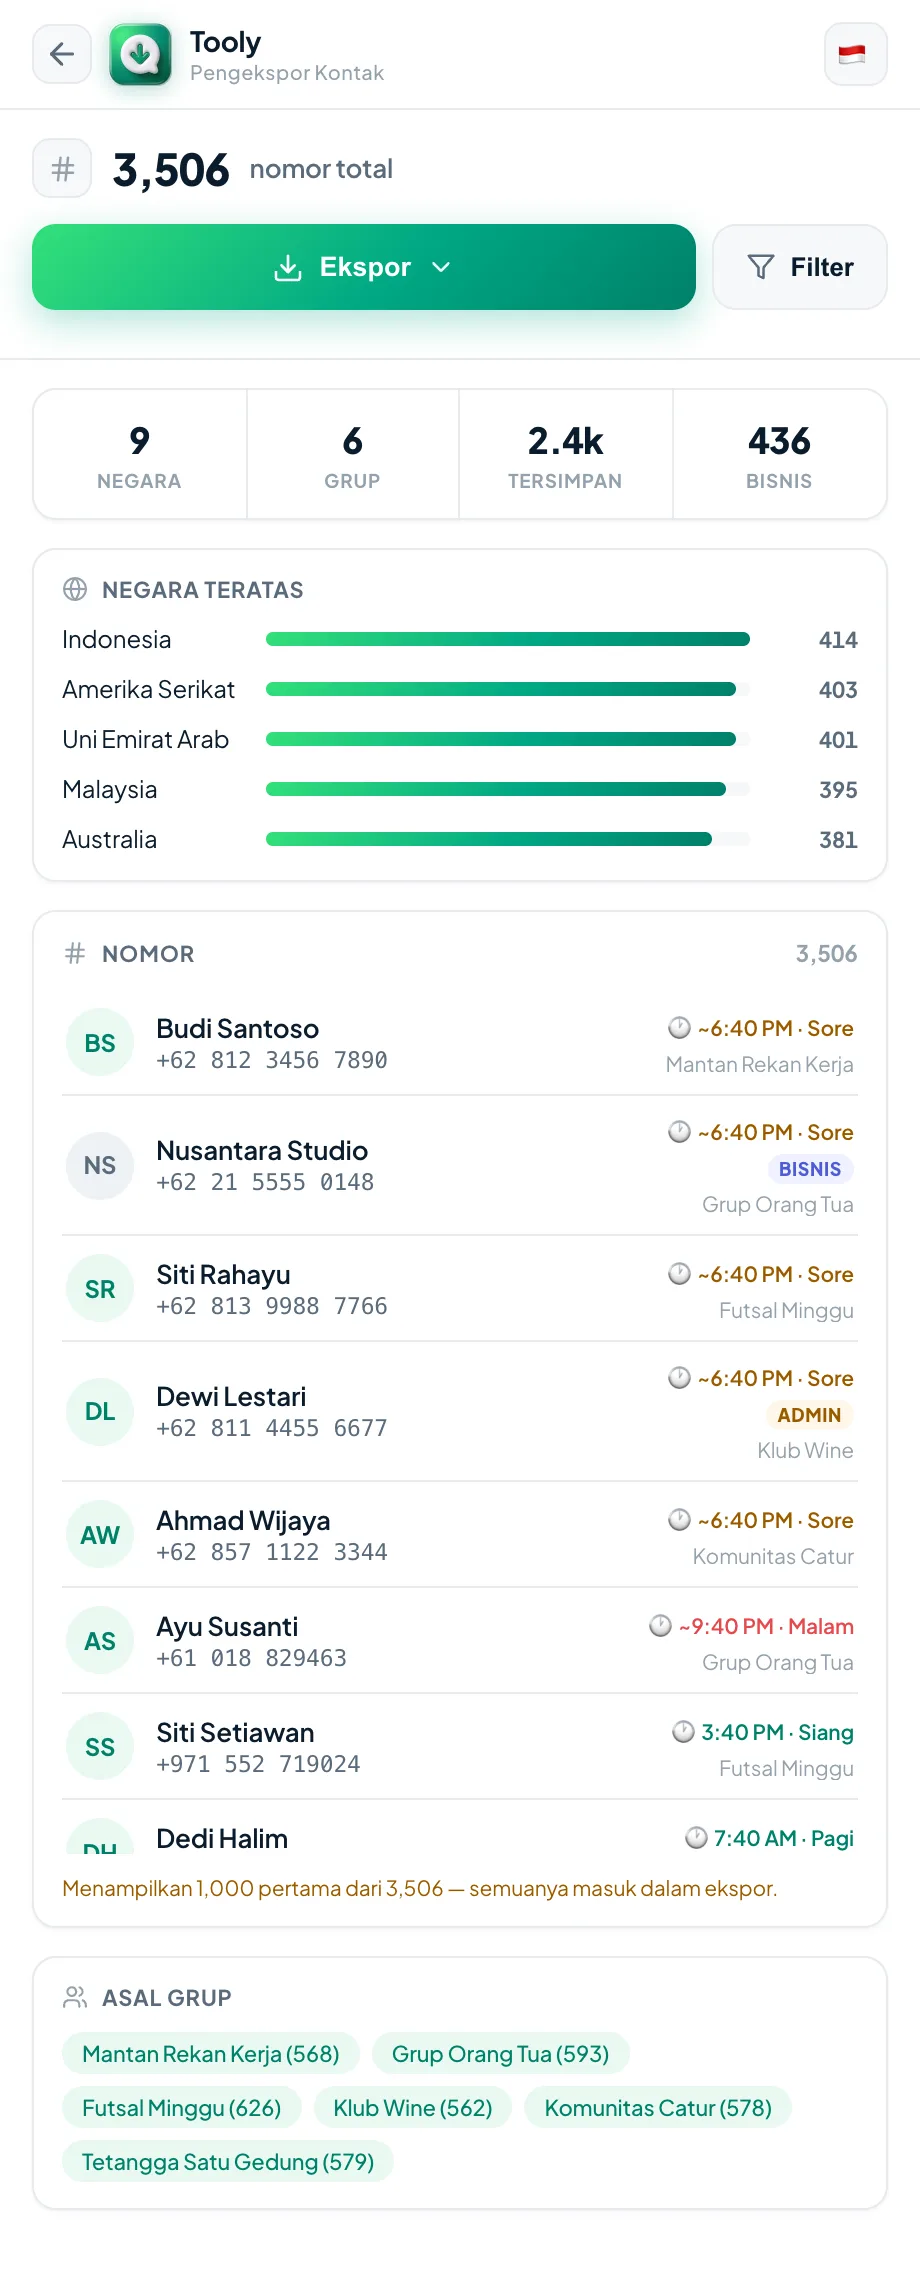
Task: Select the Bisnis stat tab
Action: pyautogui.click(x=779, y=455)
